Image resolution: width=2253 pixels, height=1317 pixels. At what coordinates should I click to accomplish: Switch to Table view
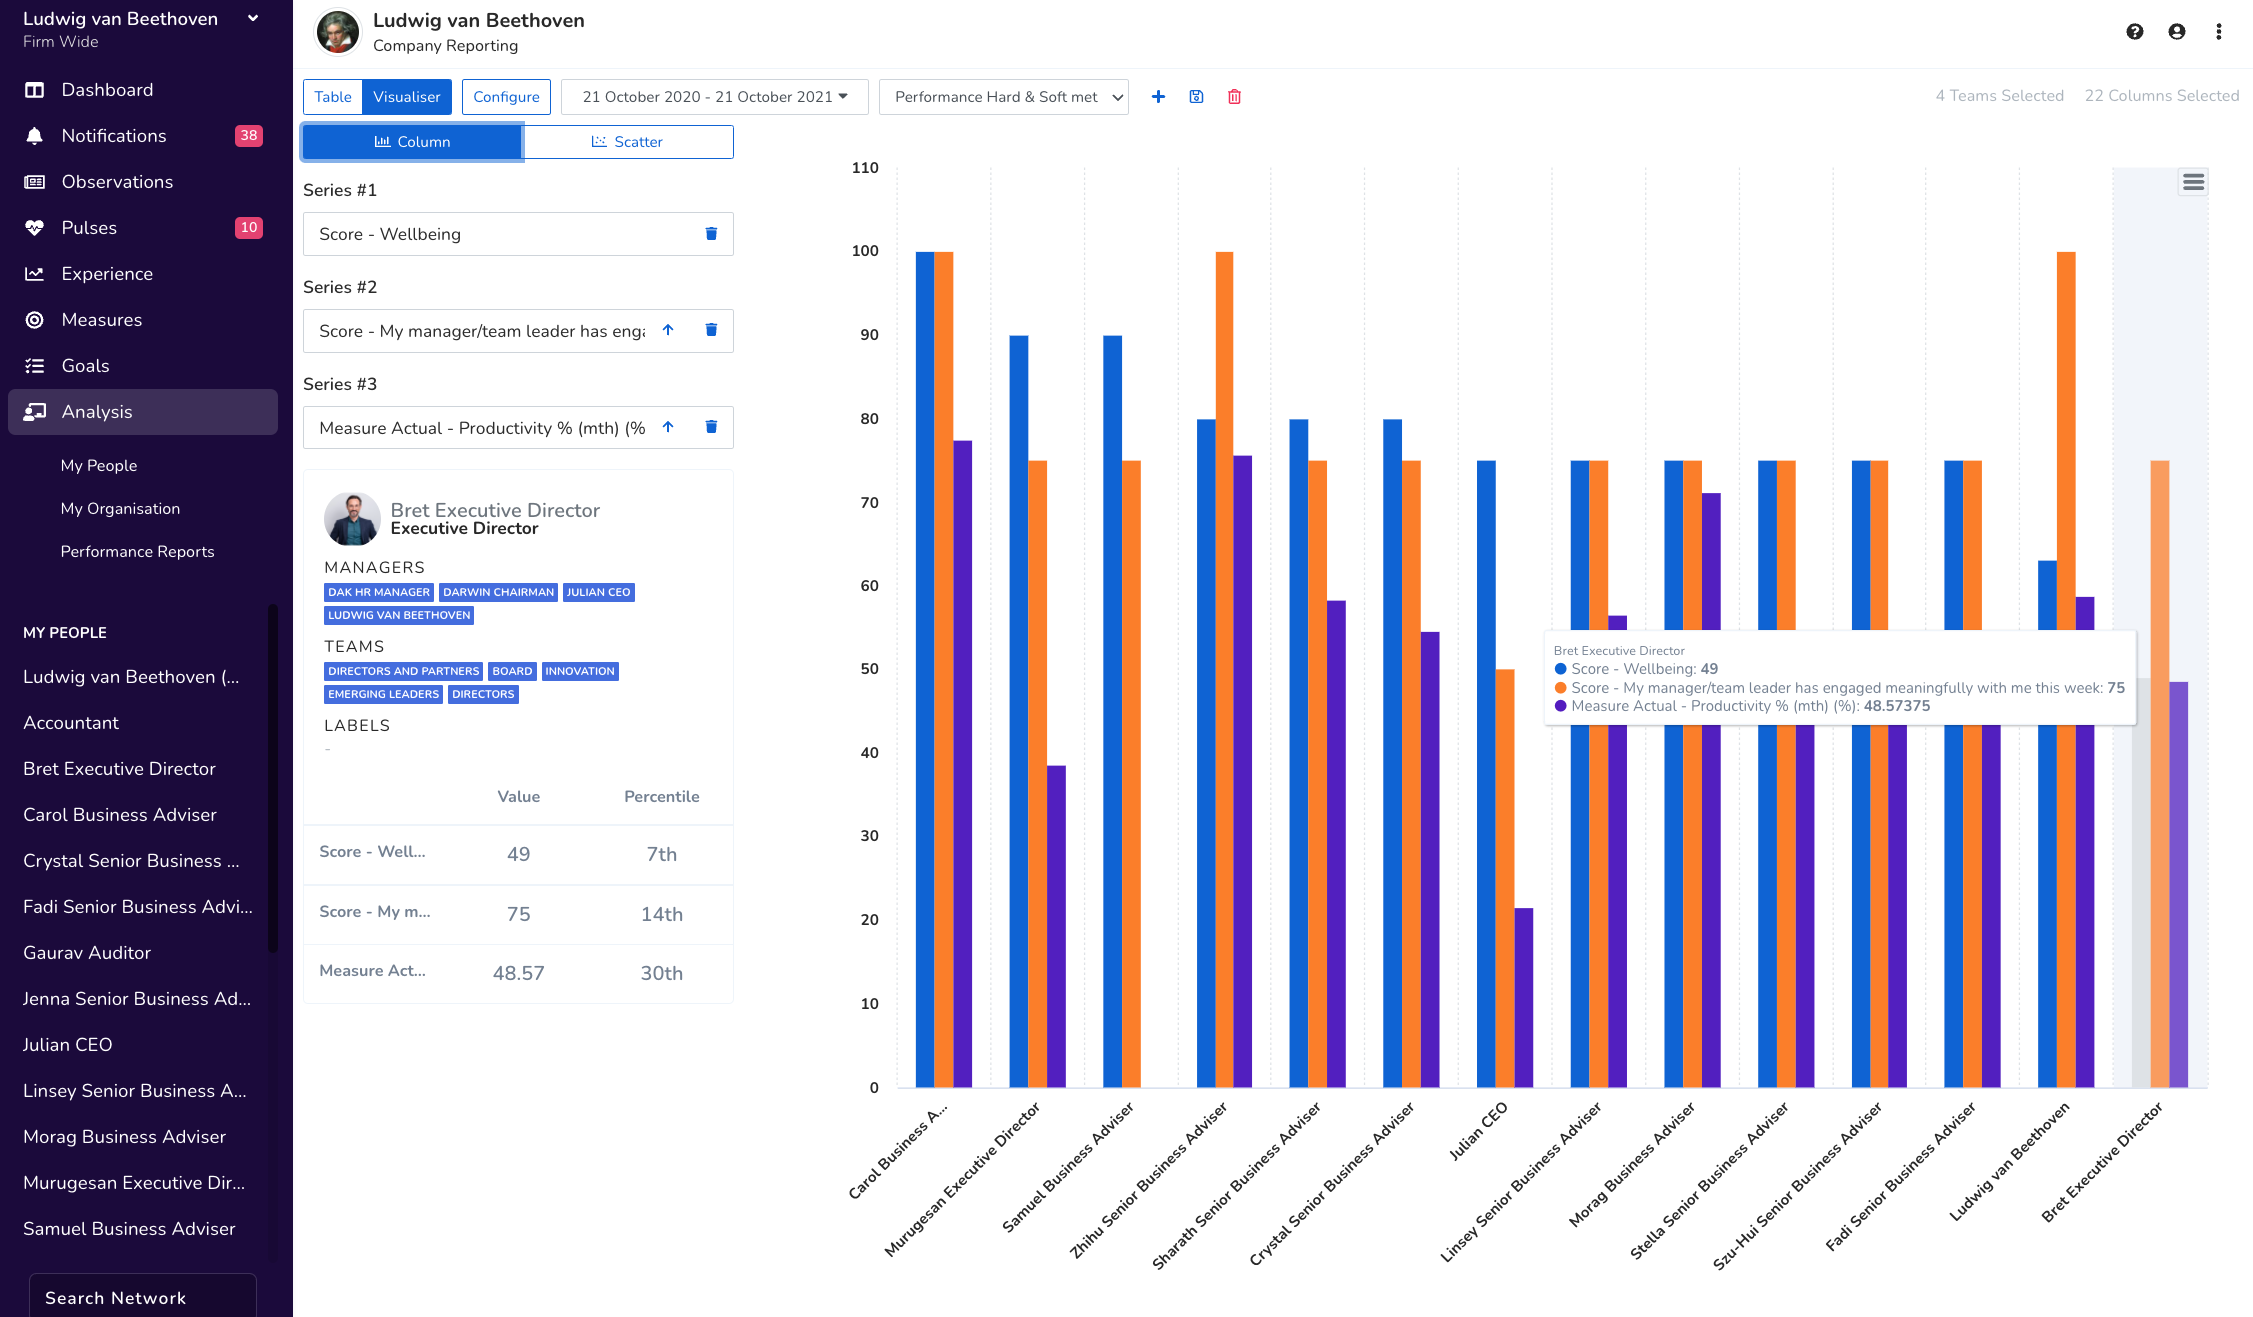pos(332,97)
